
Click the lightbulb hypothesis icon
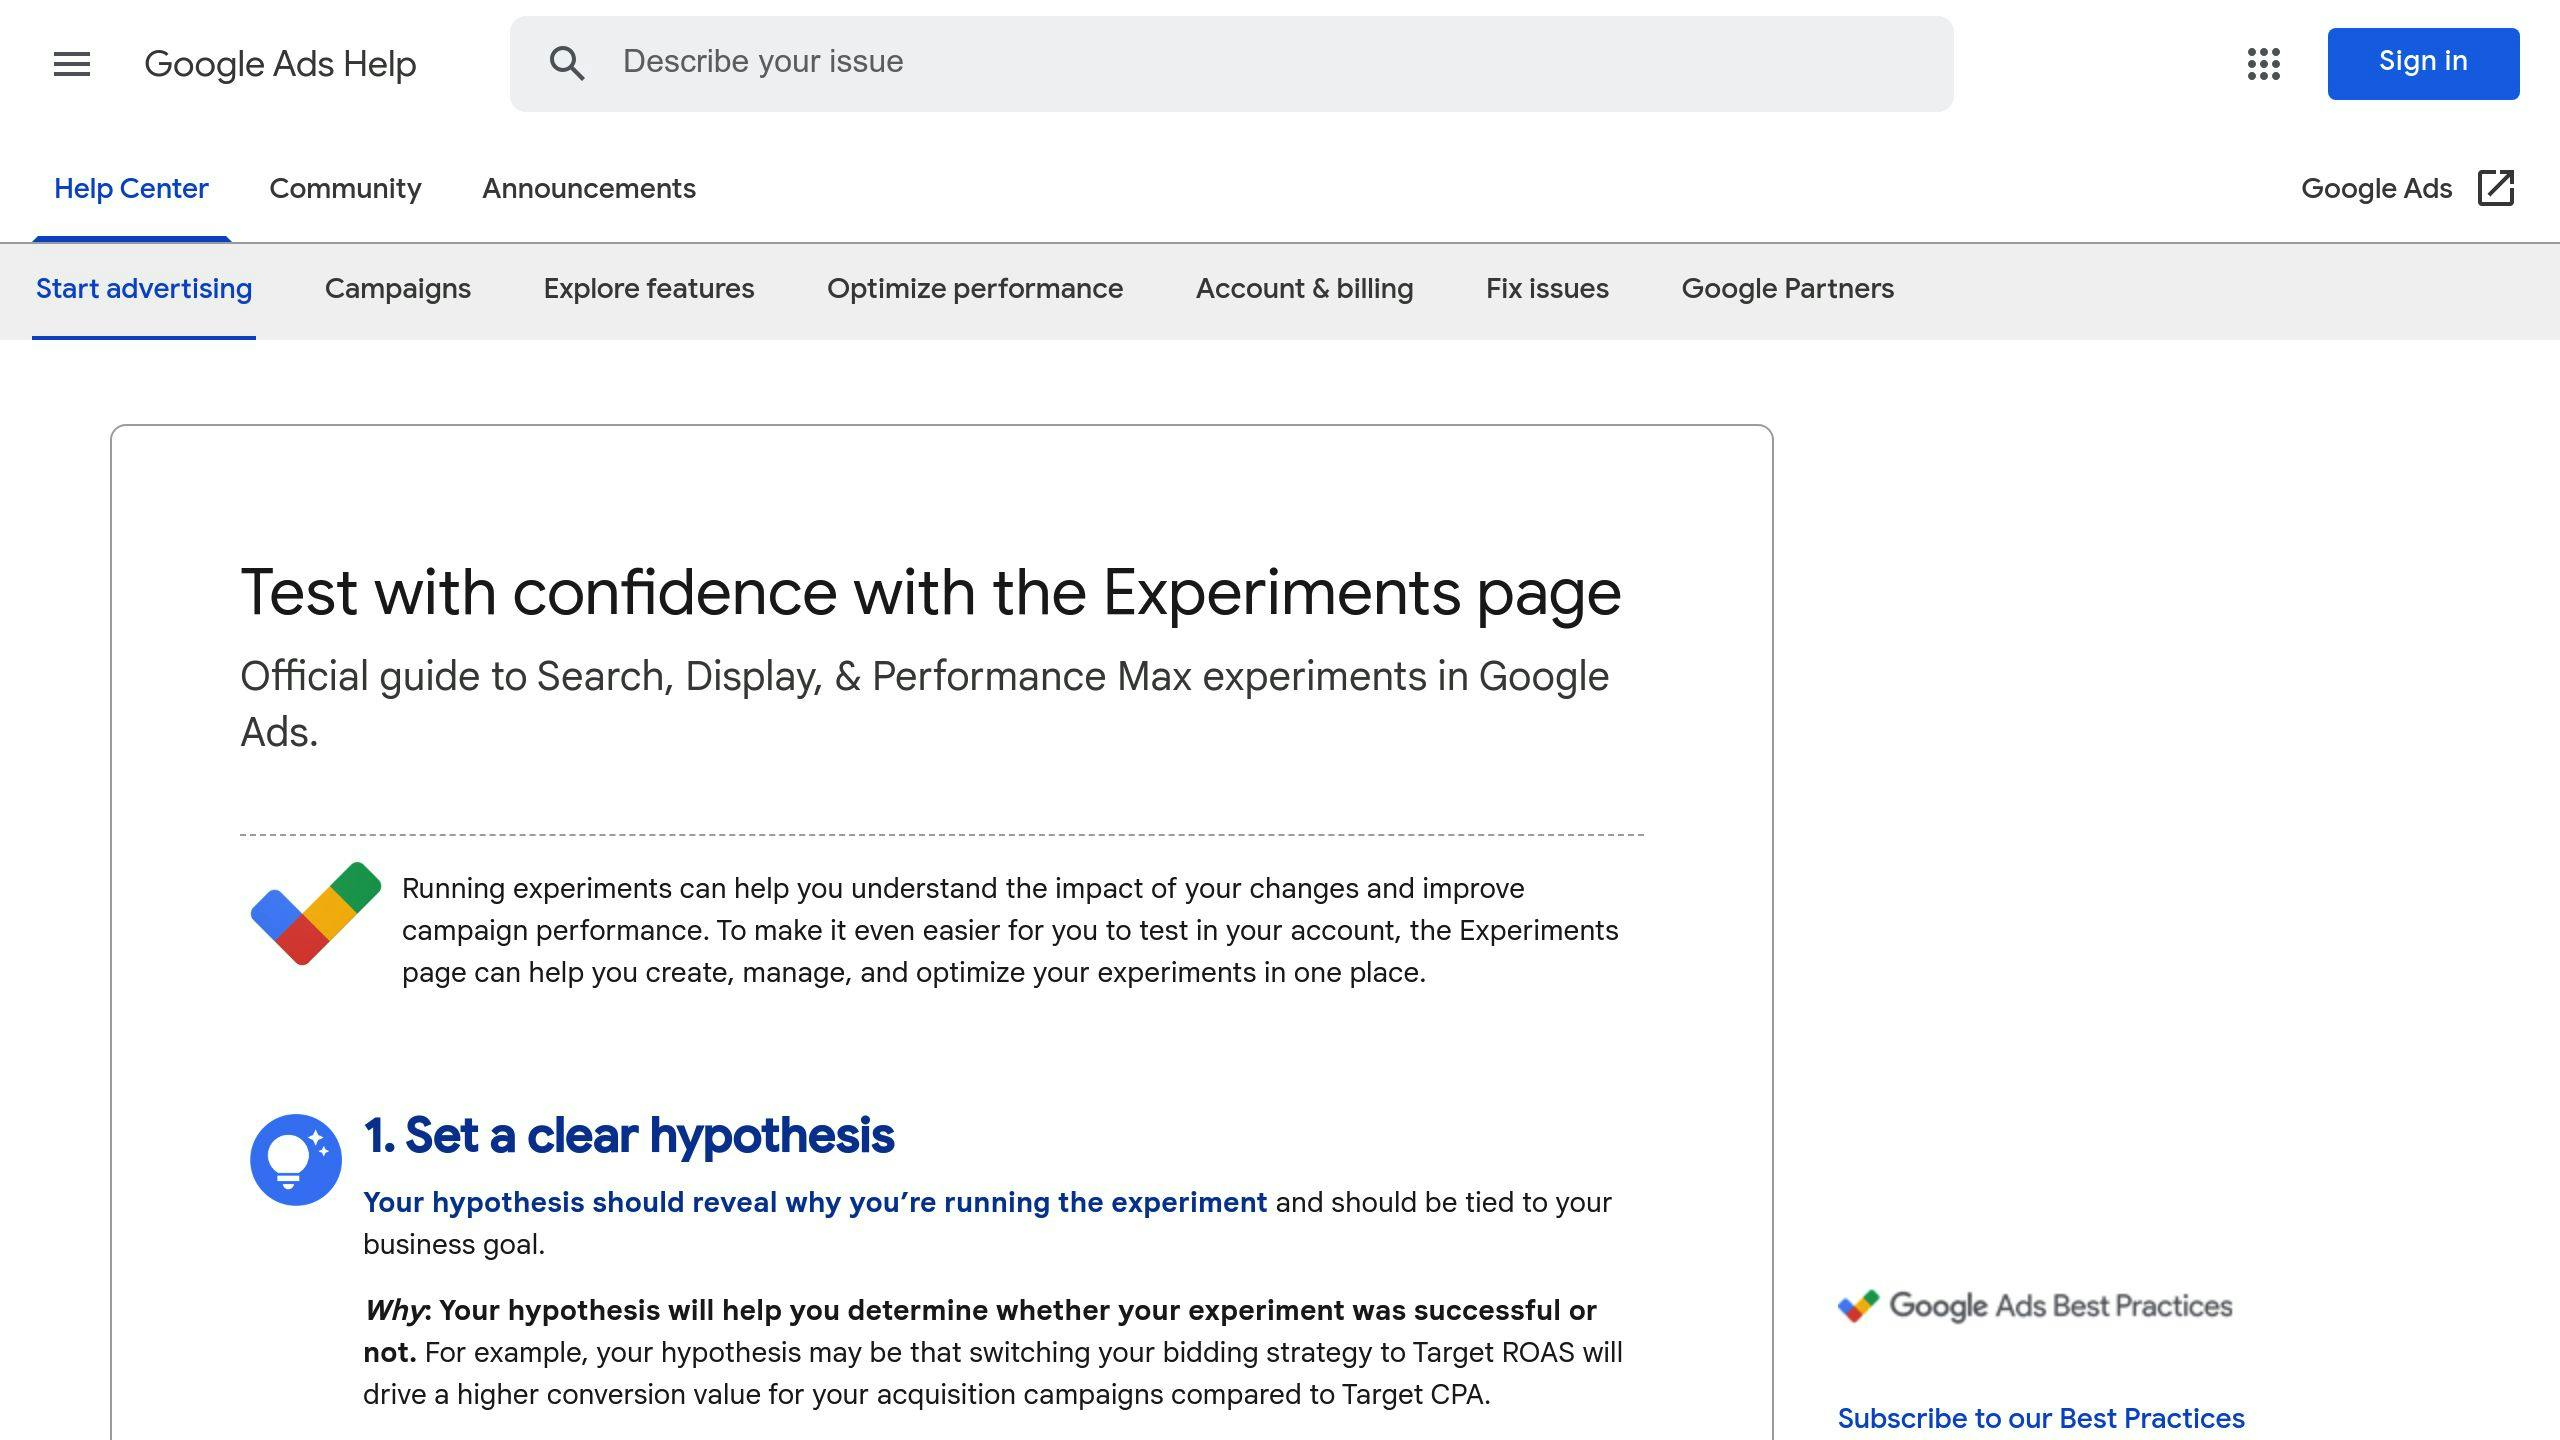296,1159
